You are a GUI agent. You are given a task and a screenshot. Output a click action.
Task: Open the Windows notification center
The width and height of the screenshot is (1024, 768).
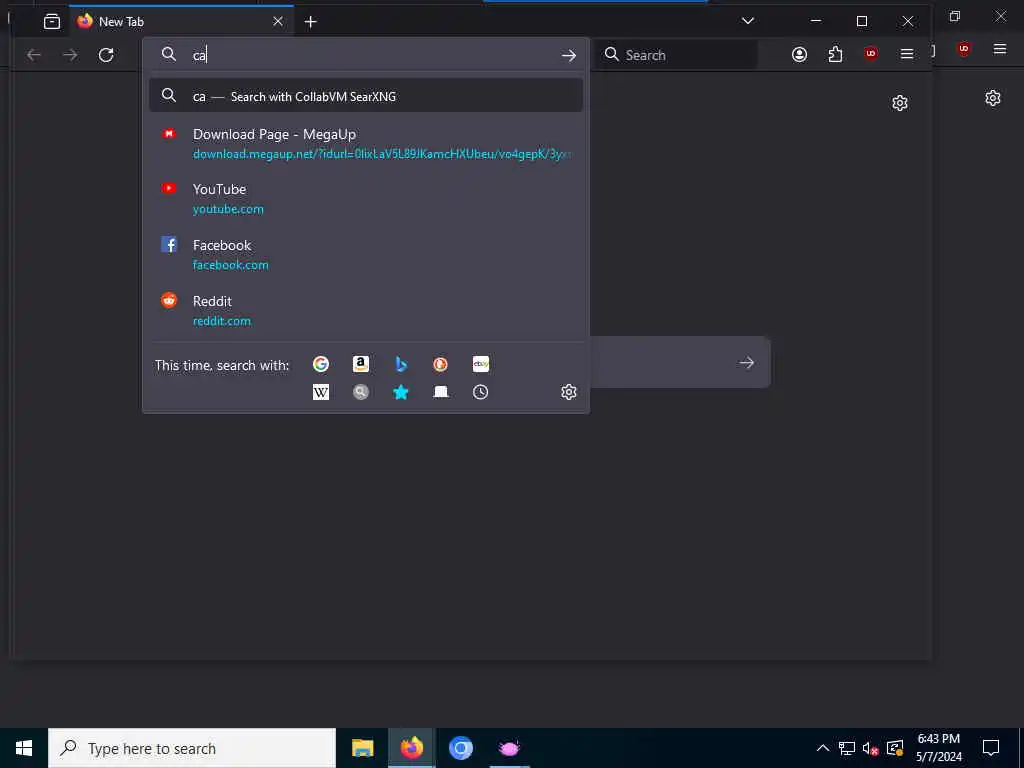tap(991, 748)
